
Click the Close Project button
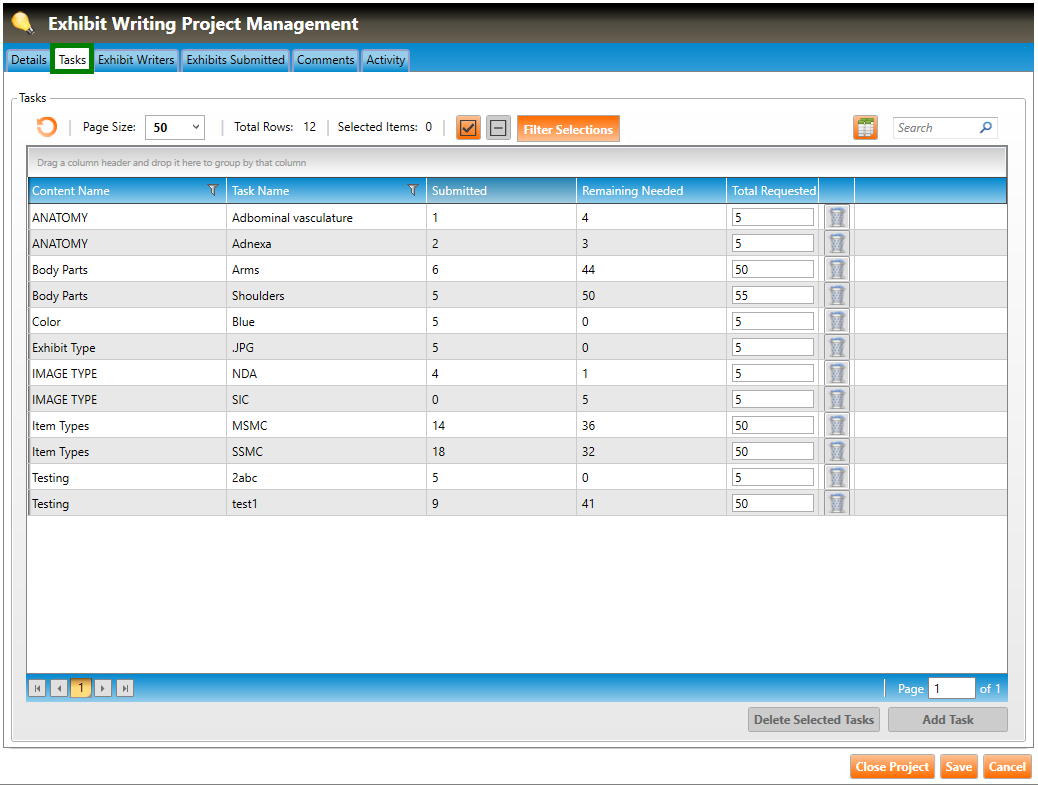[893, 767]
